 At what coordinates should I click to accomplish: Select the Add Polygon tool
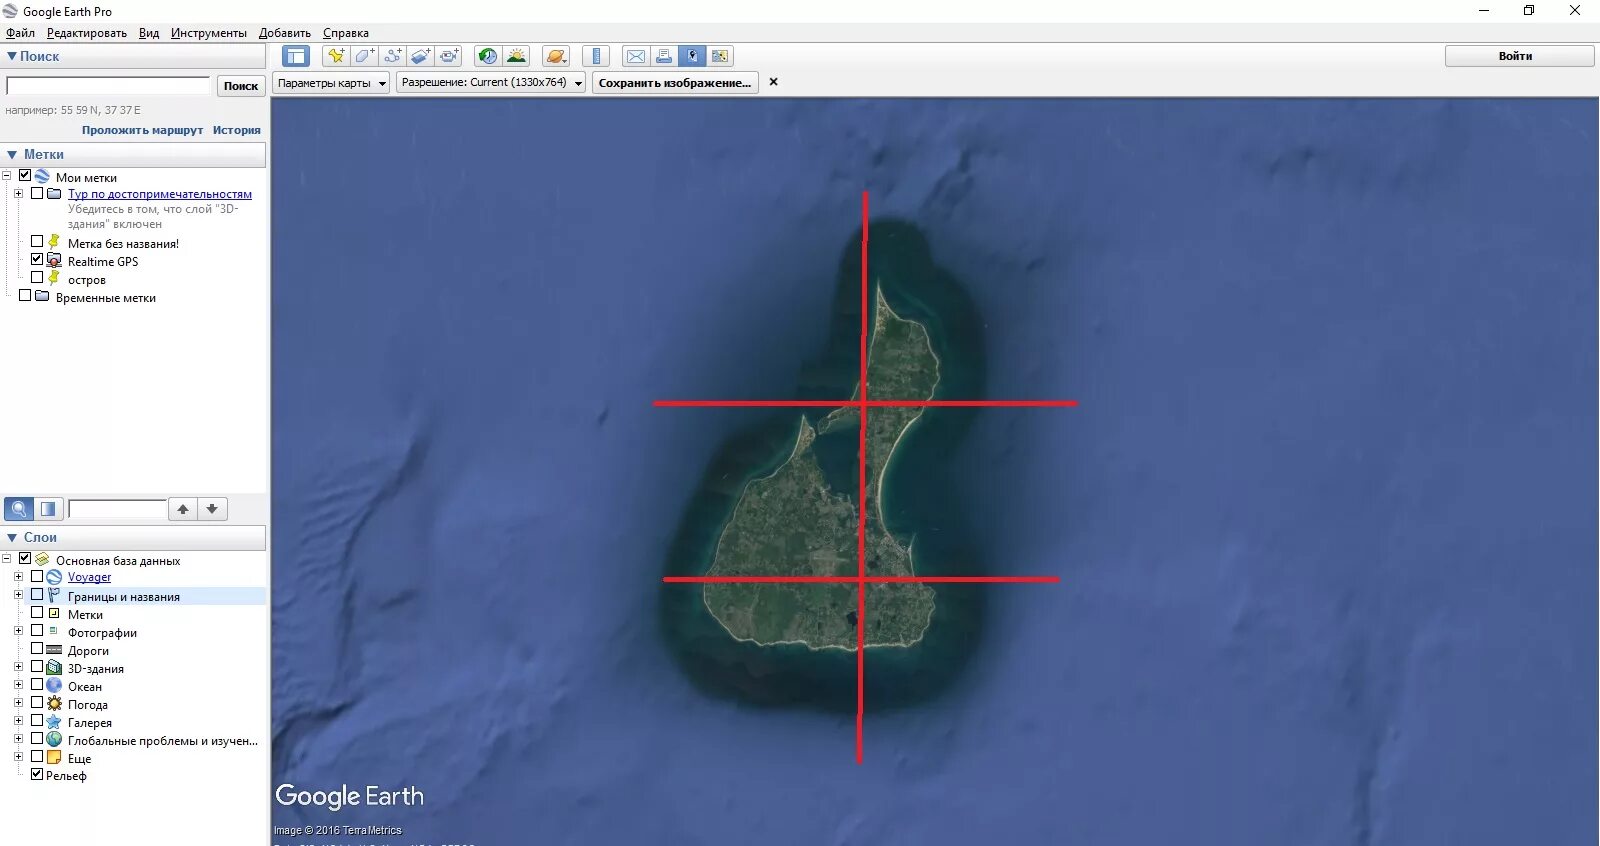click(x=364, y=56)
